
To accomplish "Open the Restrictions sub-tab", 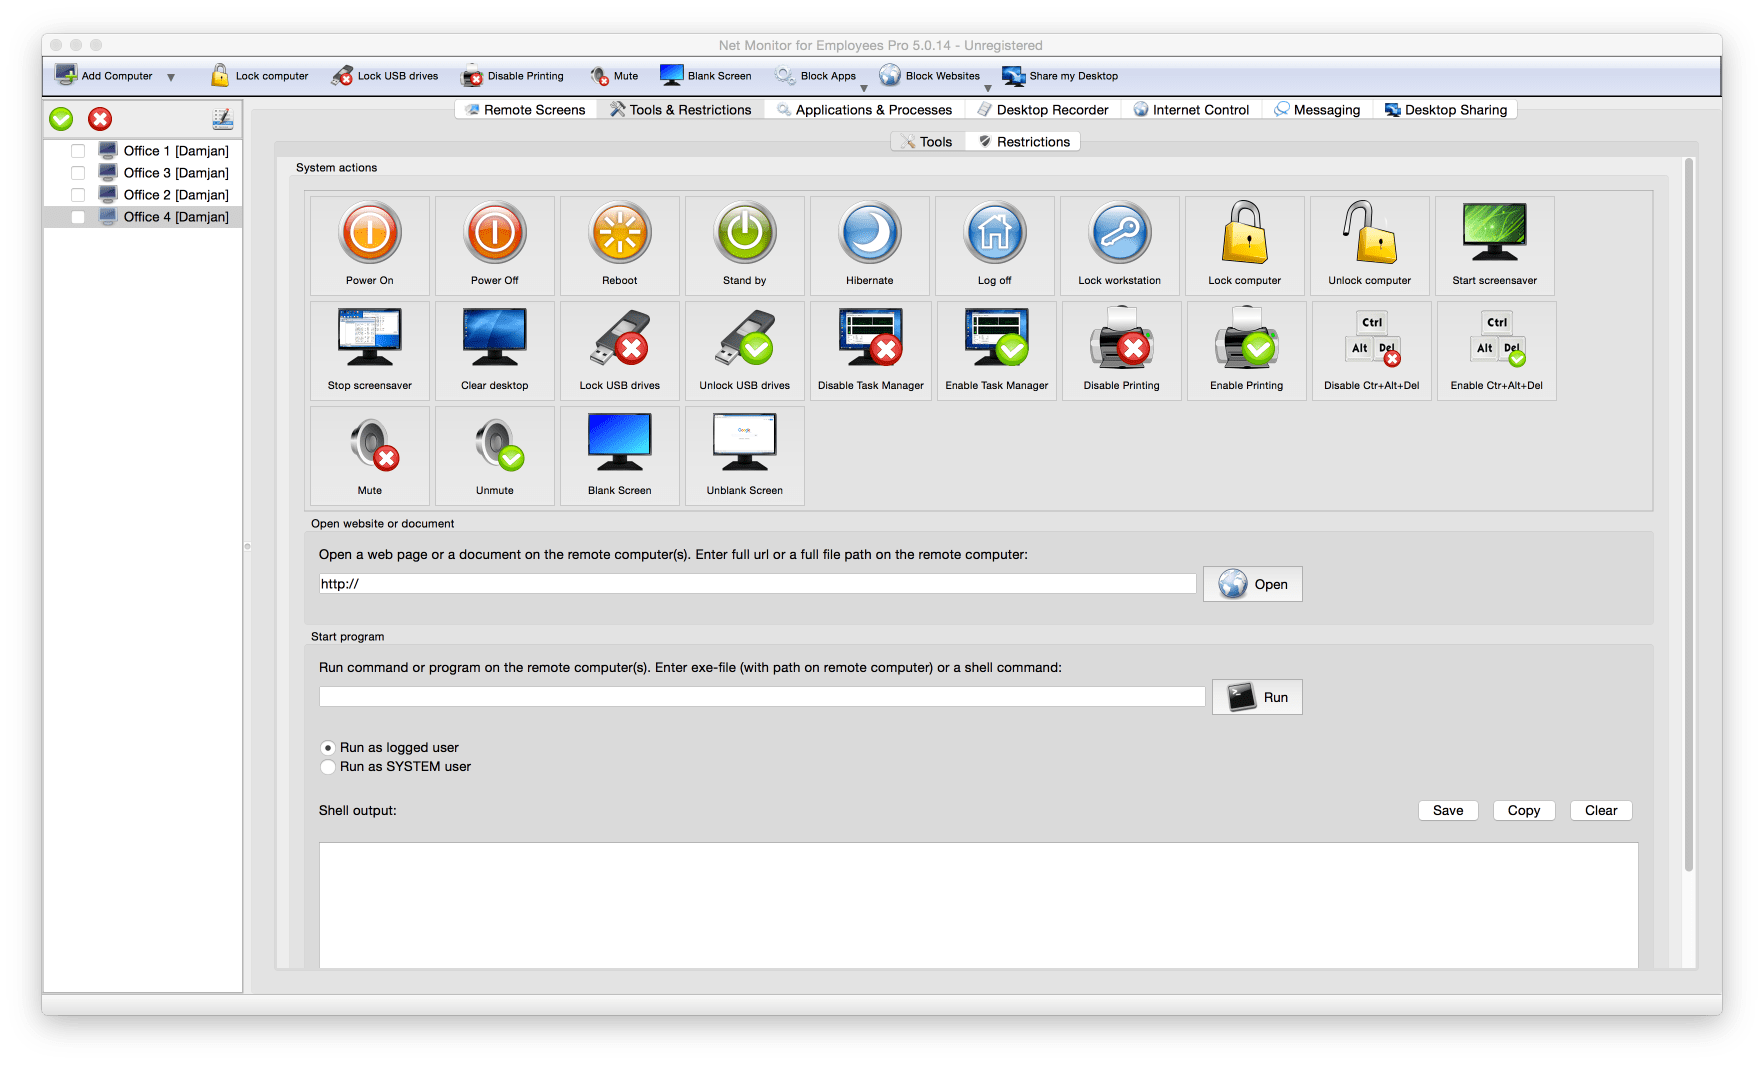I will click(1023, 142).
